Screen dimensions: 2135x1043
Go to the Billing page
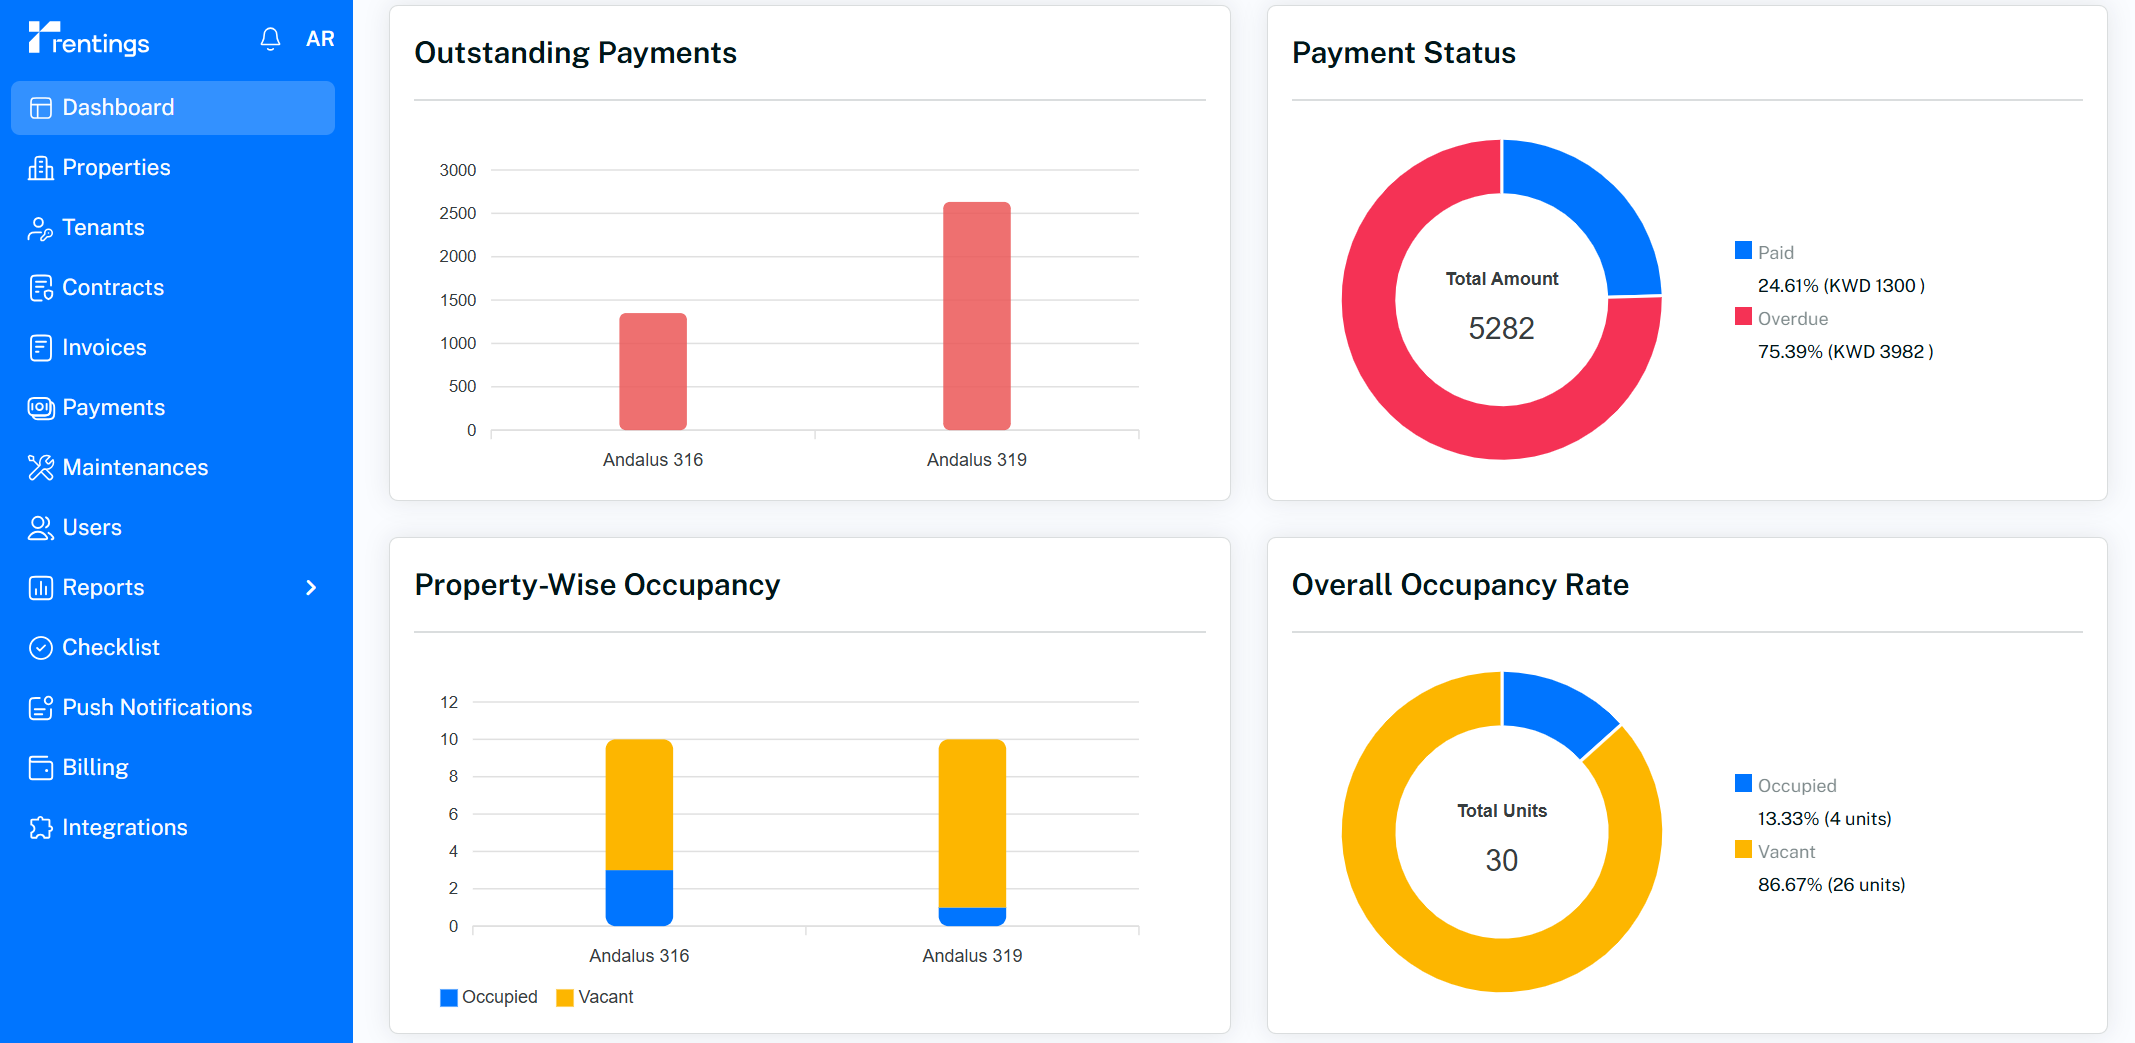tap(95, 768)
